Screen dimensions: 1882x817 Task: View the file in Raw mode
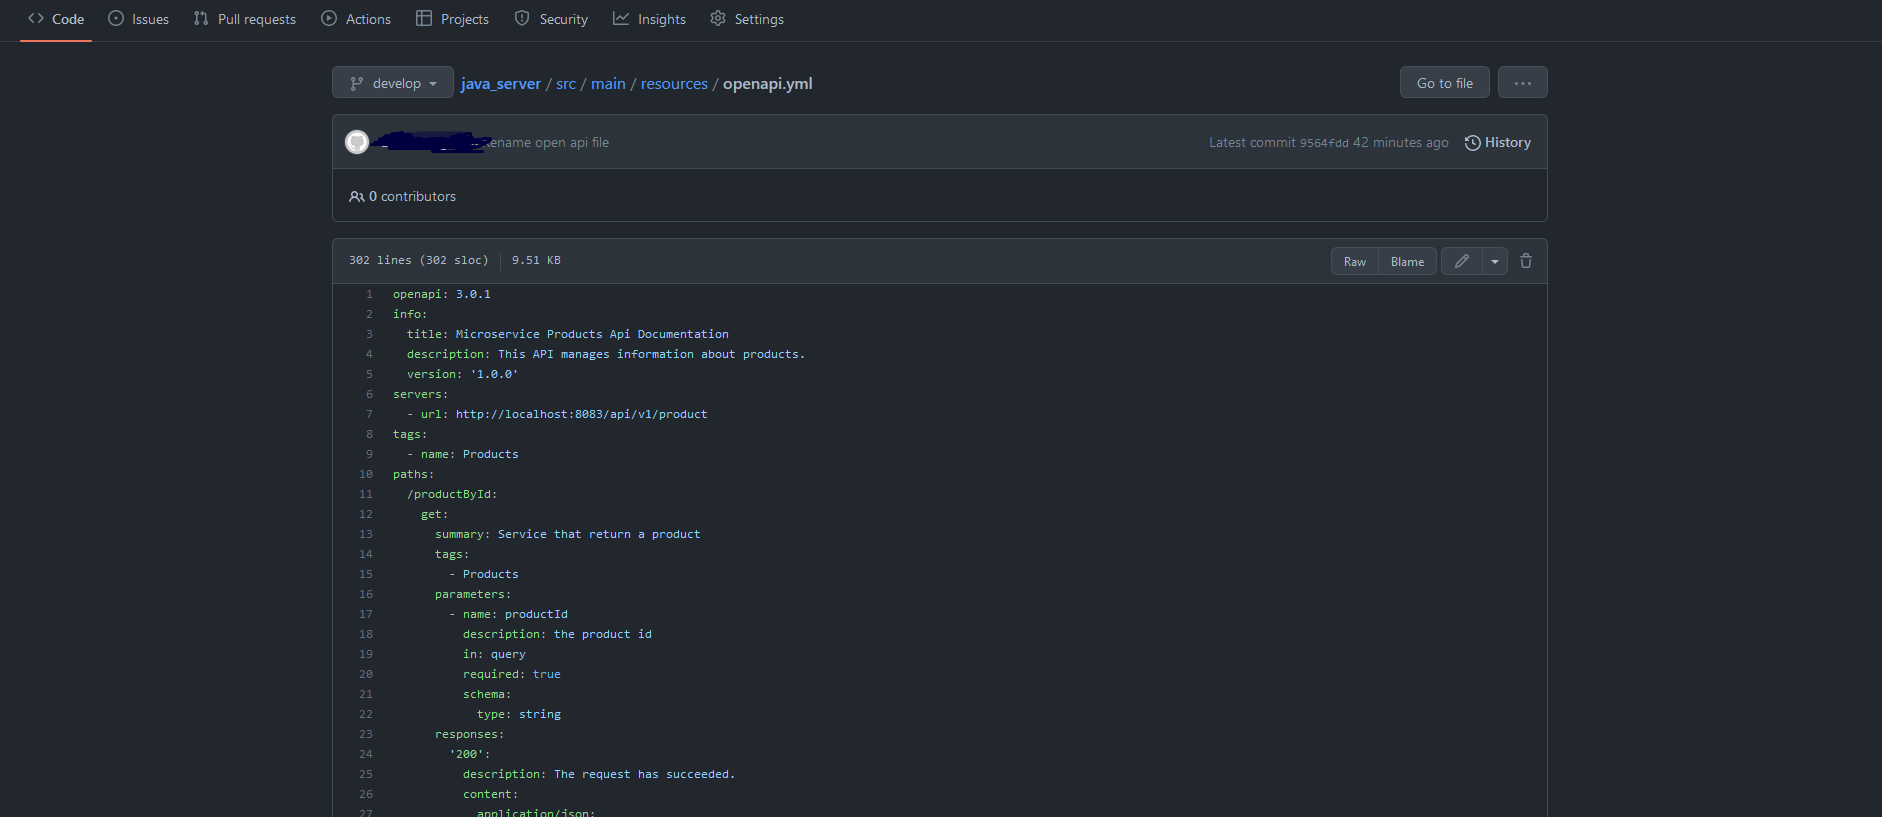click(x=1354, y=260)
